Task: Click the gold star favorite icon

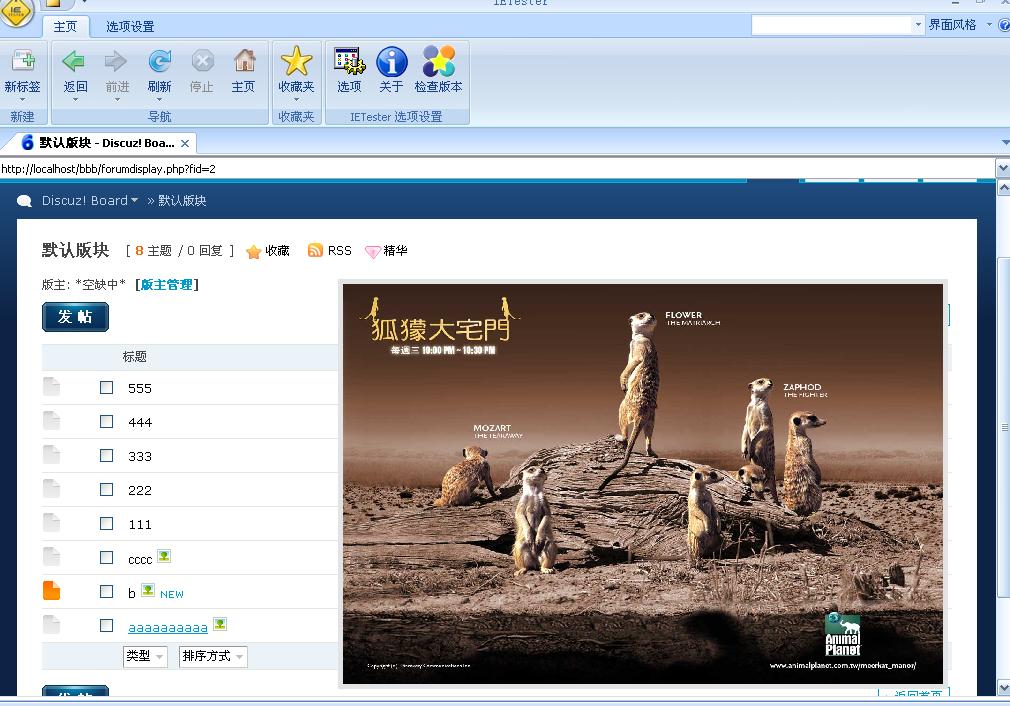Action: pyautogui.click(x=254, y=252)
